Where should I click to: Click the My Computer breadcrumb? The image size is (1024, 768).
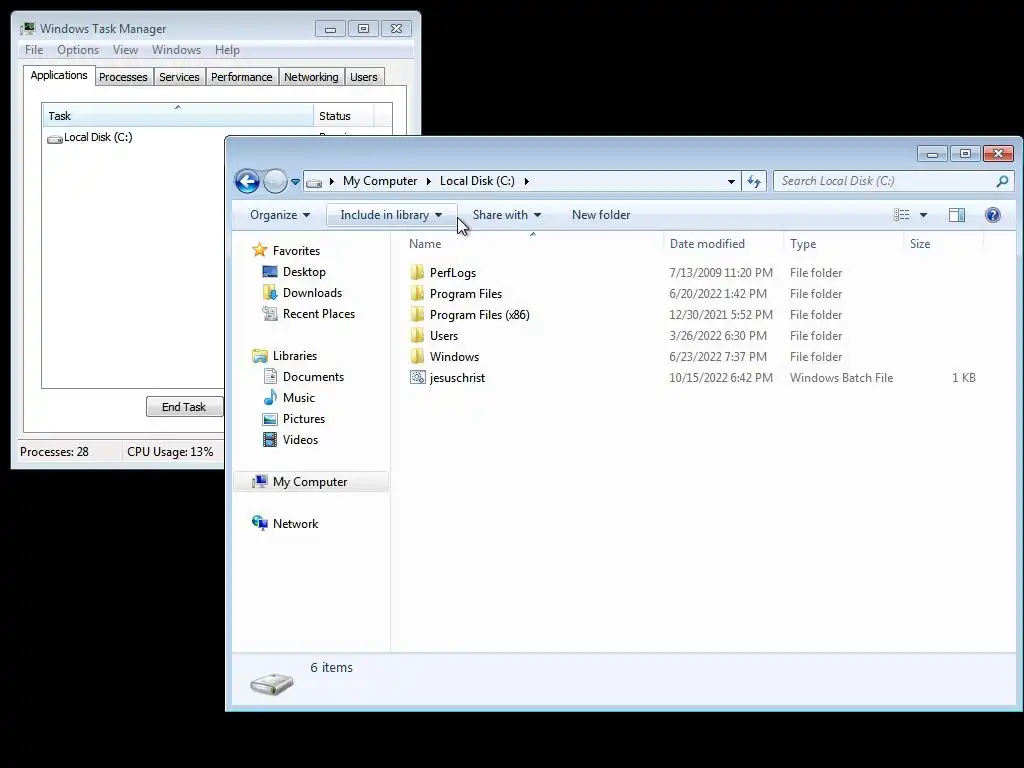point(380,181)
